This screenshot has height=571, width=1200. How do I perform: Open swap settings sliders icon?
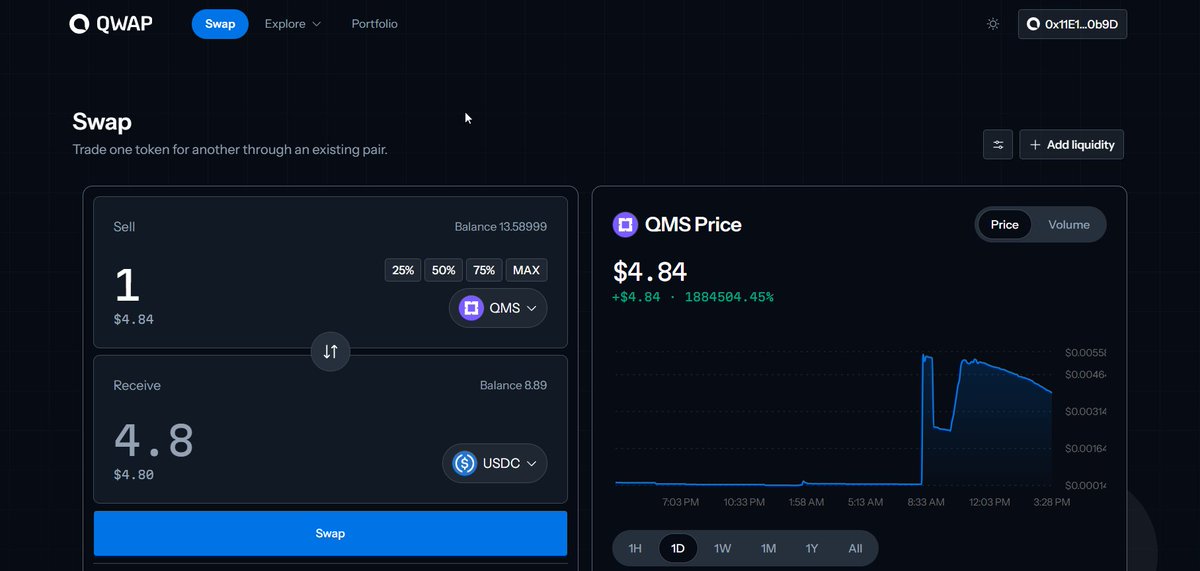point(998,145)
